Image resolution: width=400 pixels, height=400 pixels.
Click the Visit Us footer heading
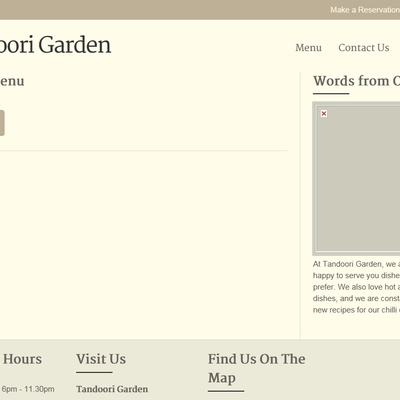(101, 359)
